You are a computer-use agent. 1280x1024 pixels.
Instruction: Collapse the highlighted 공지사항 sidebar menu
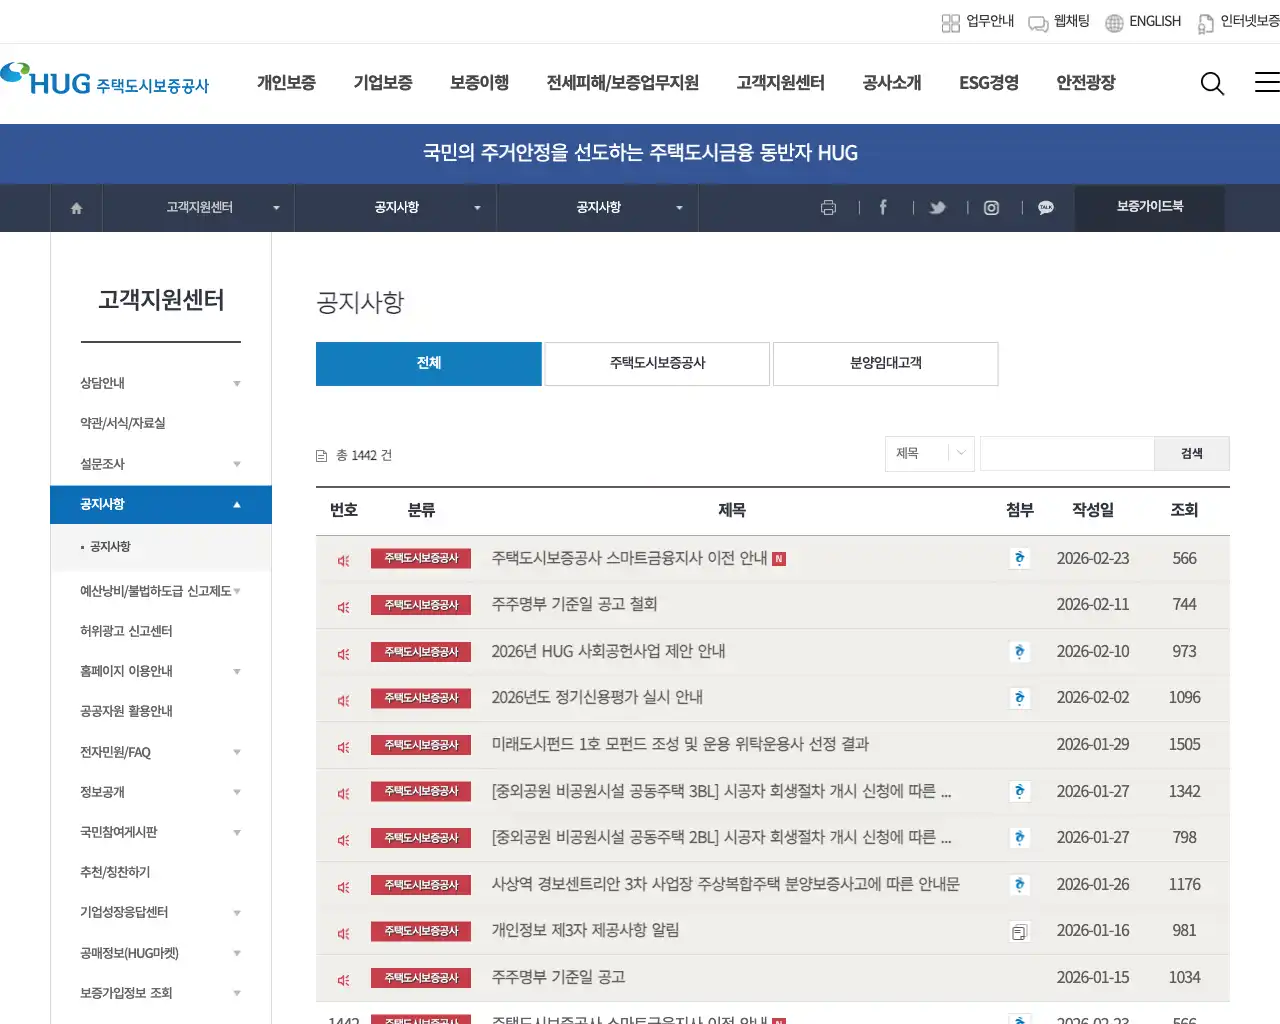coord(160,505)
